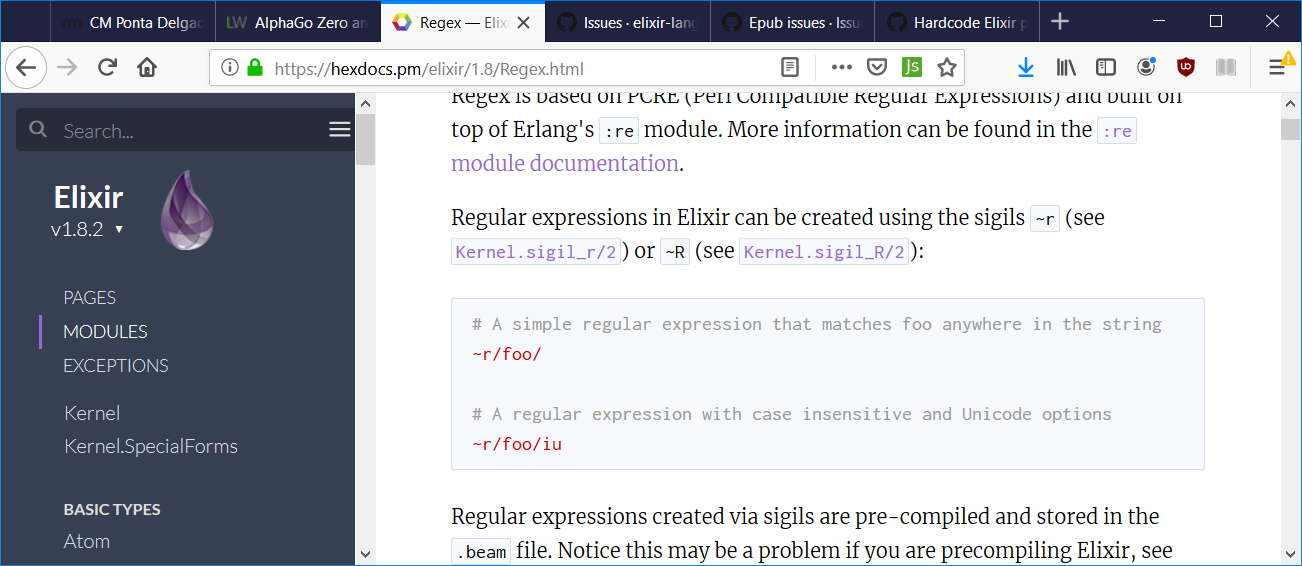Toggle the docs sidebar hamburger

coord(340,130)
